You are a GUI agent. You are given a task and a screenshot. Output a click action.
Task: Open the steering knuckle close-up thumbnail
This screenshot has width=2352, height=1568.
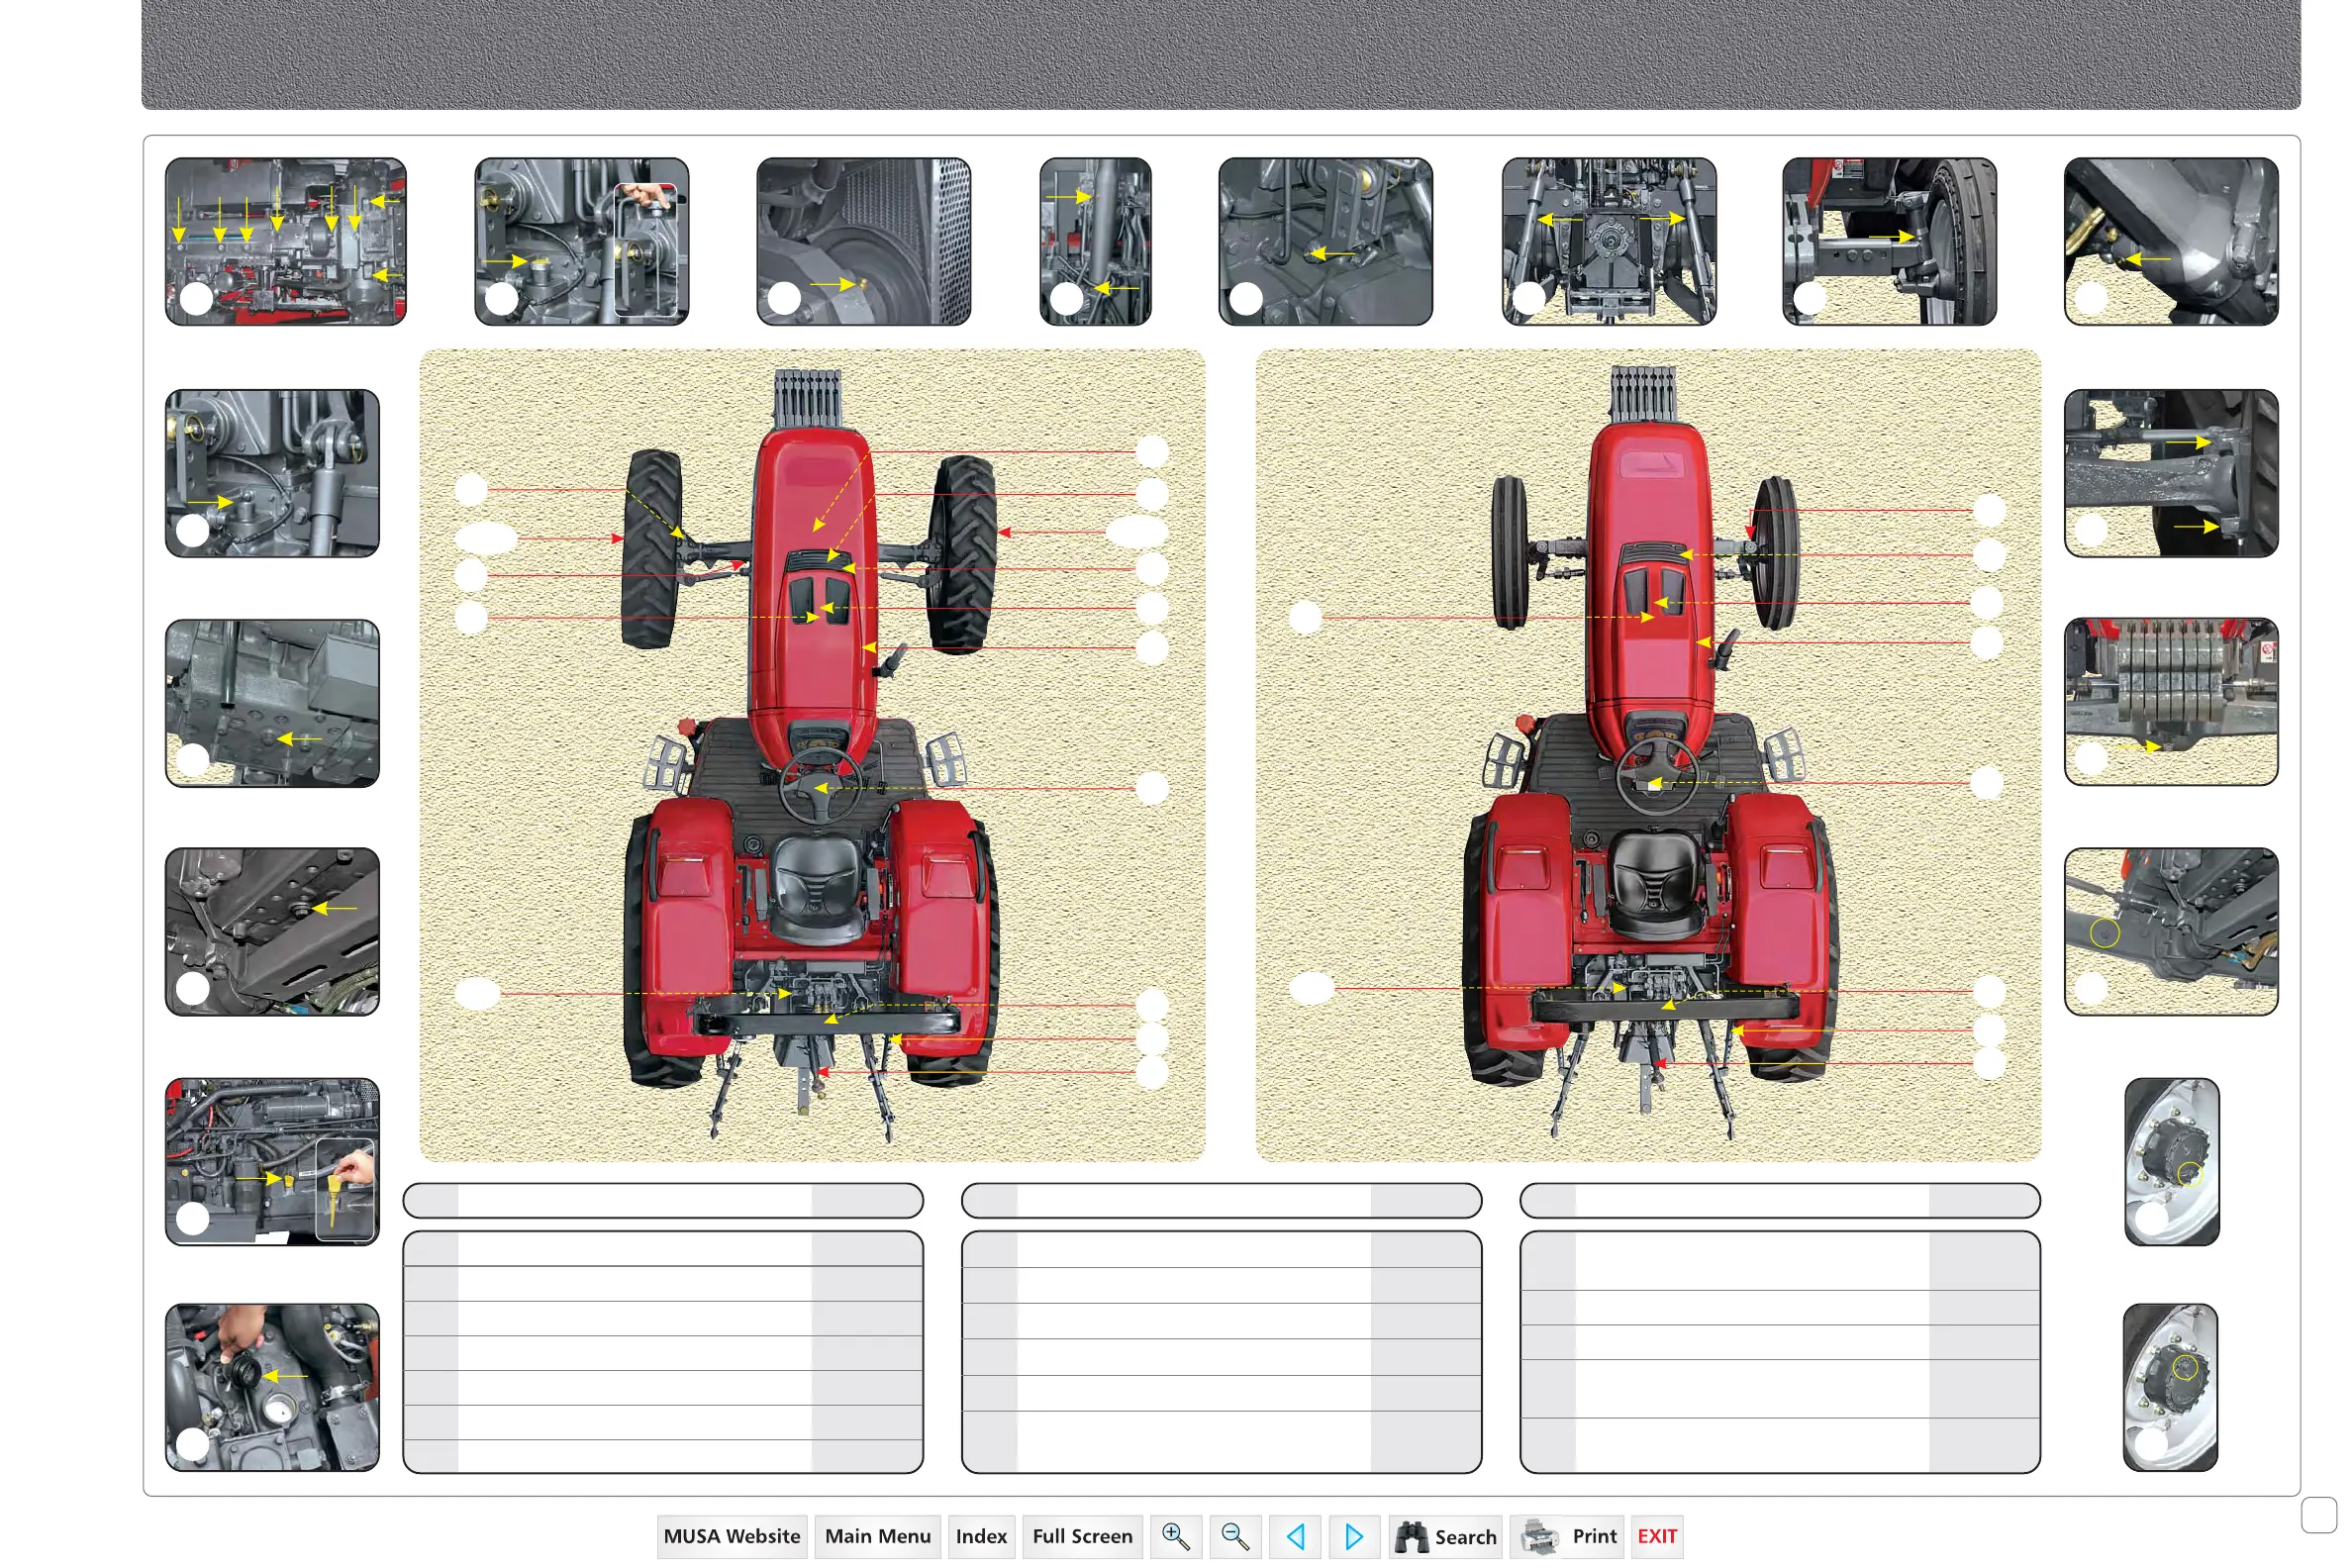[x=2172, y=241]
